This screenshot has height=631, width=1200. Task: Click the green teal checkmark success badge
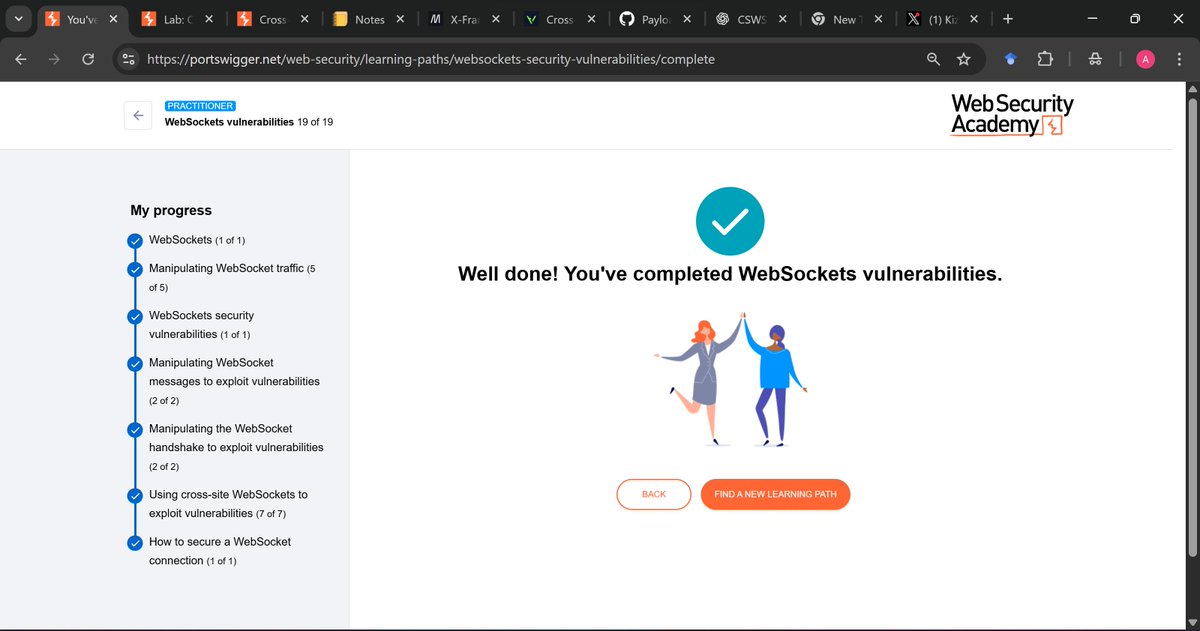[x=730, y=220]
